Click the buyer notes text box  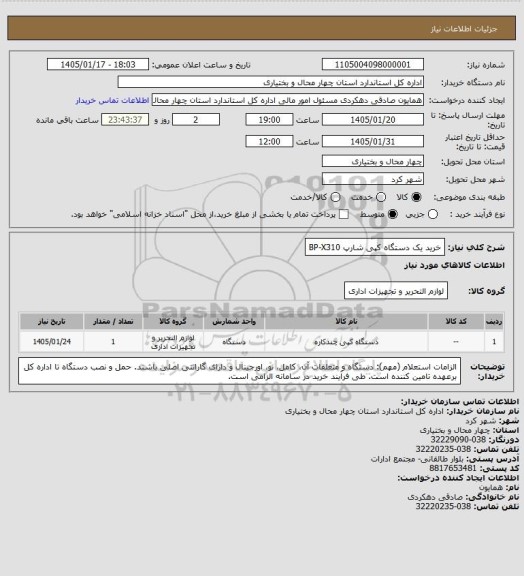(239, 371)
